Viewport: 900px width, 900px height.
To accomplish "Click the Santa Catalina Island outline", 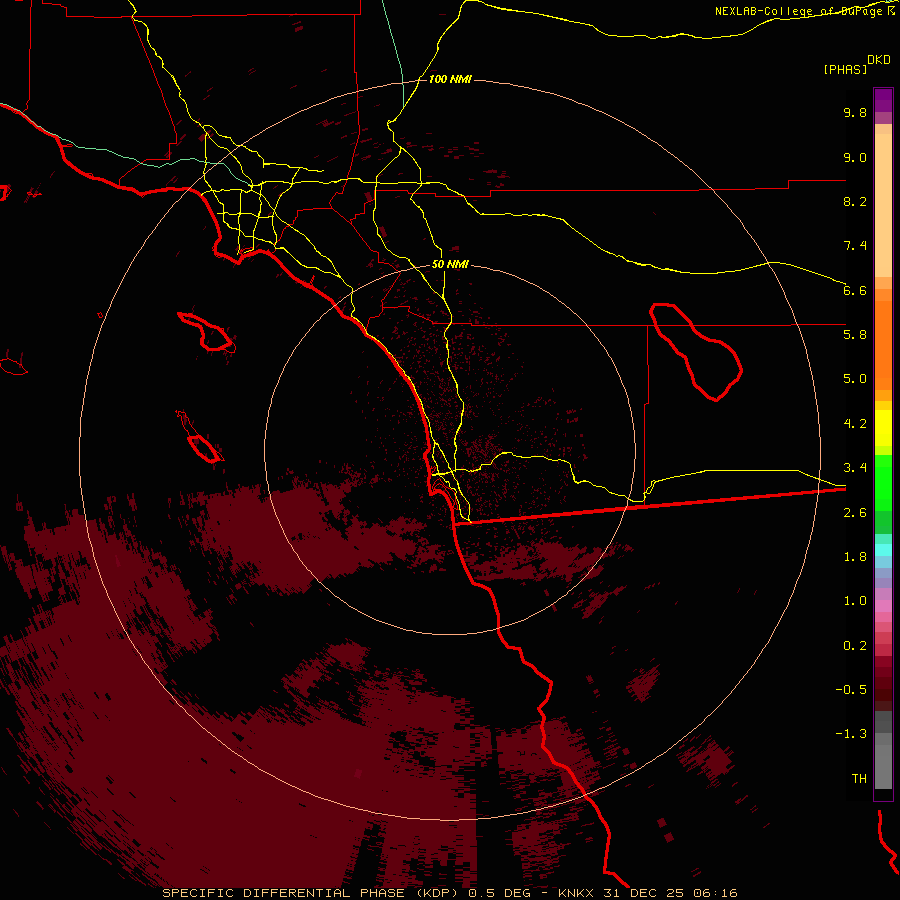I will pyautogui.click(x=207, y=332).
